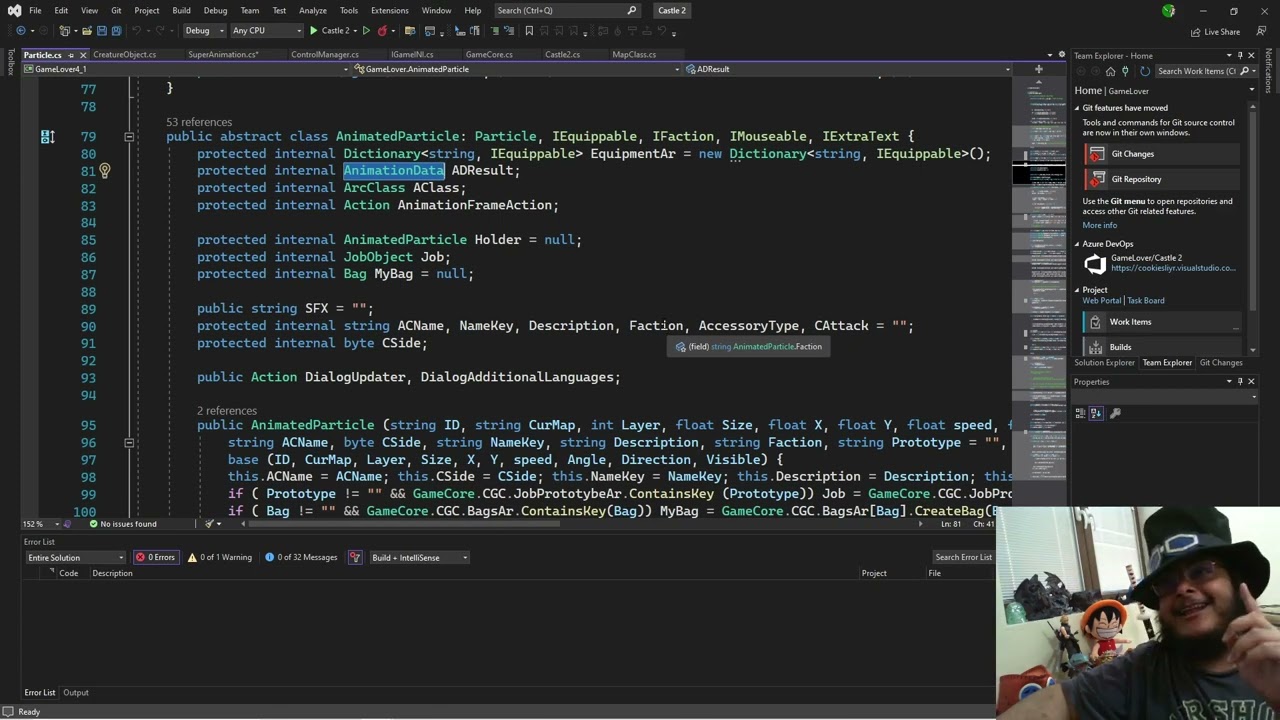
Task: Switch to the Output tab
Action: coord(76,693)
